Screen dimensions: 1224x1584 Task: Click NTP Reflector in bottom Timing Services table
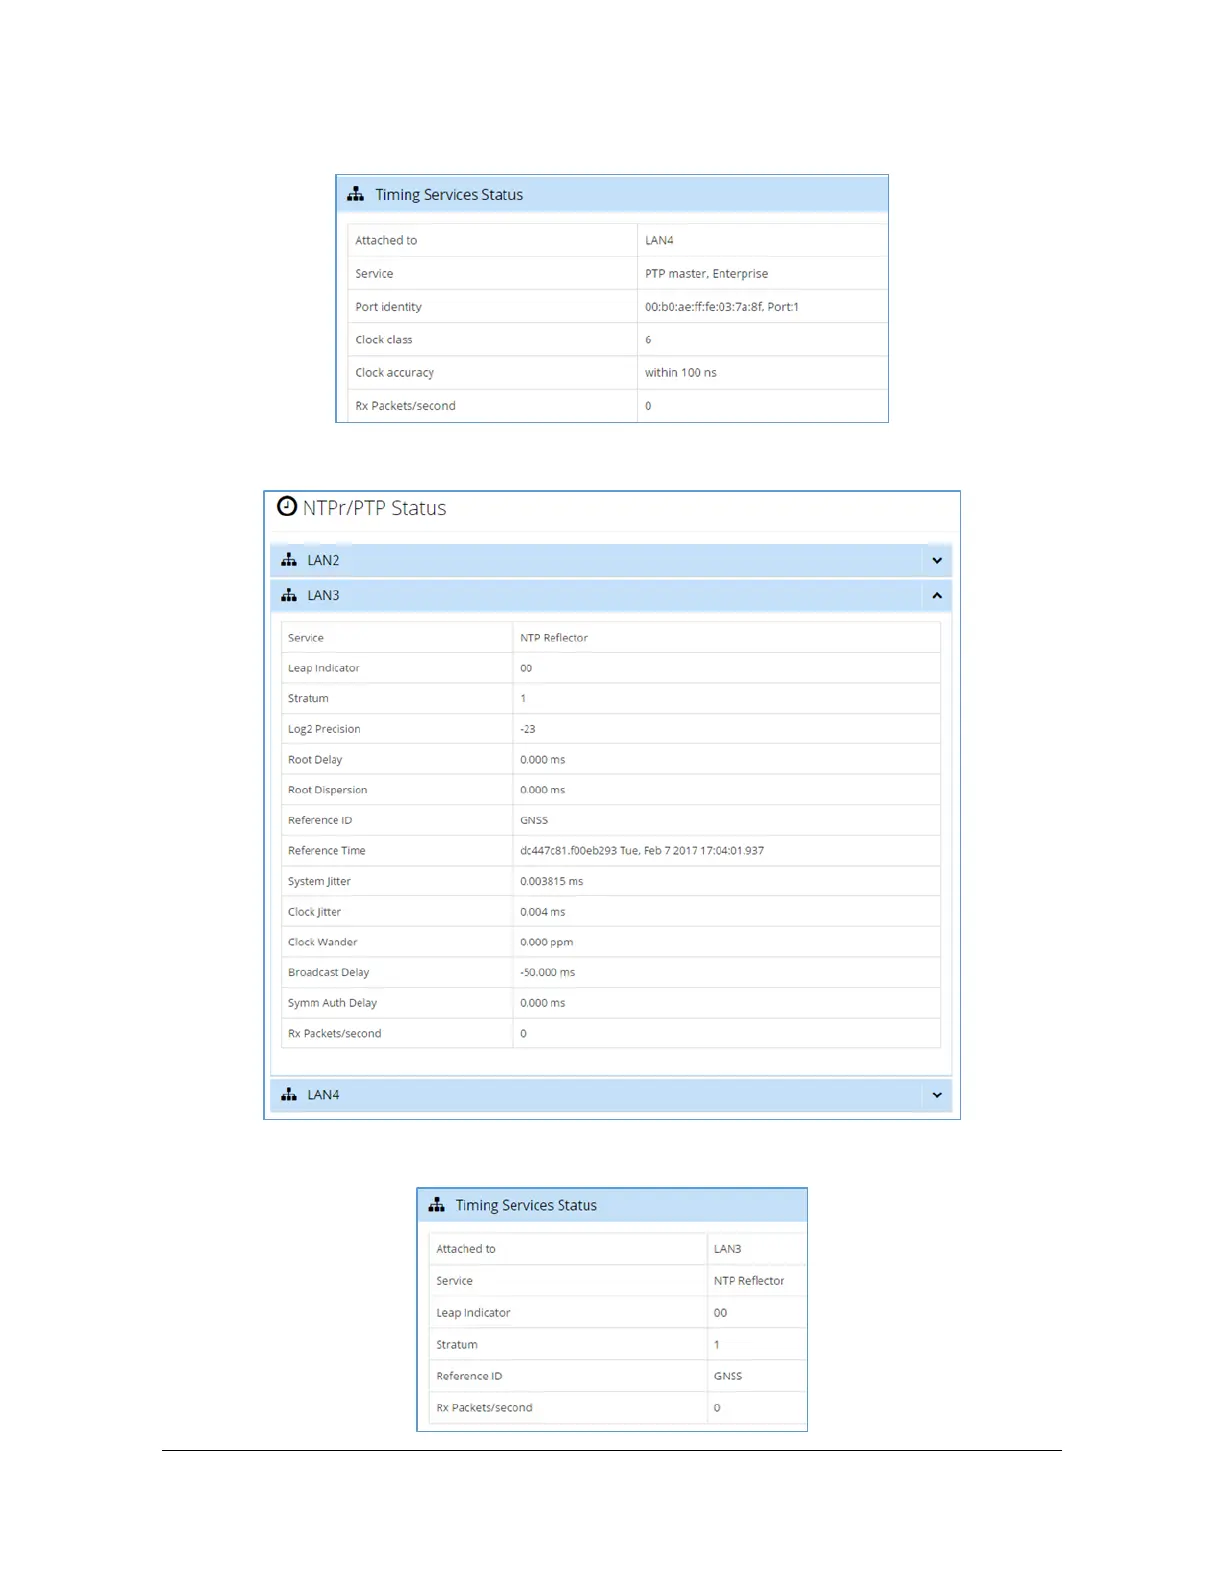pos(748,1281)
